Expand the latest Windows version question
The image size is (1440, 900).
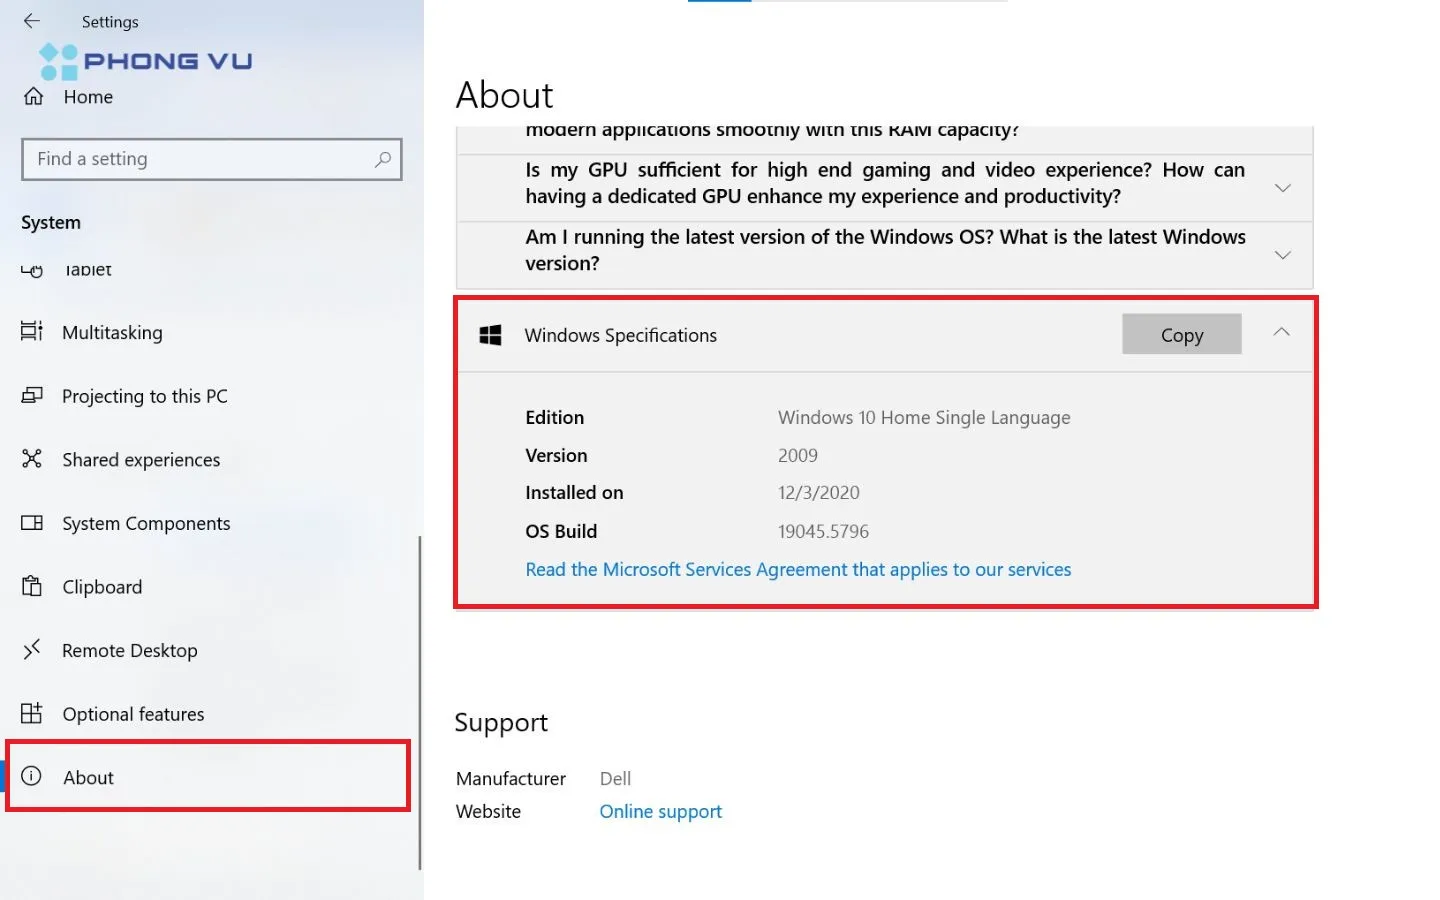(1282, 255)
